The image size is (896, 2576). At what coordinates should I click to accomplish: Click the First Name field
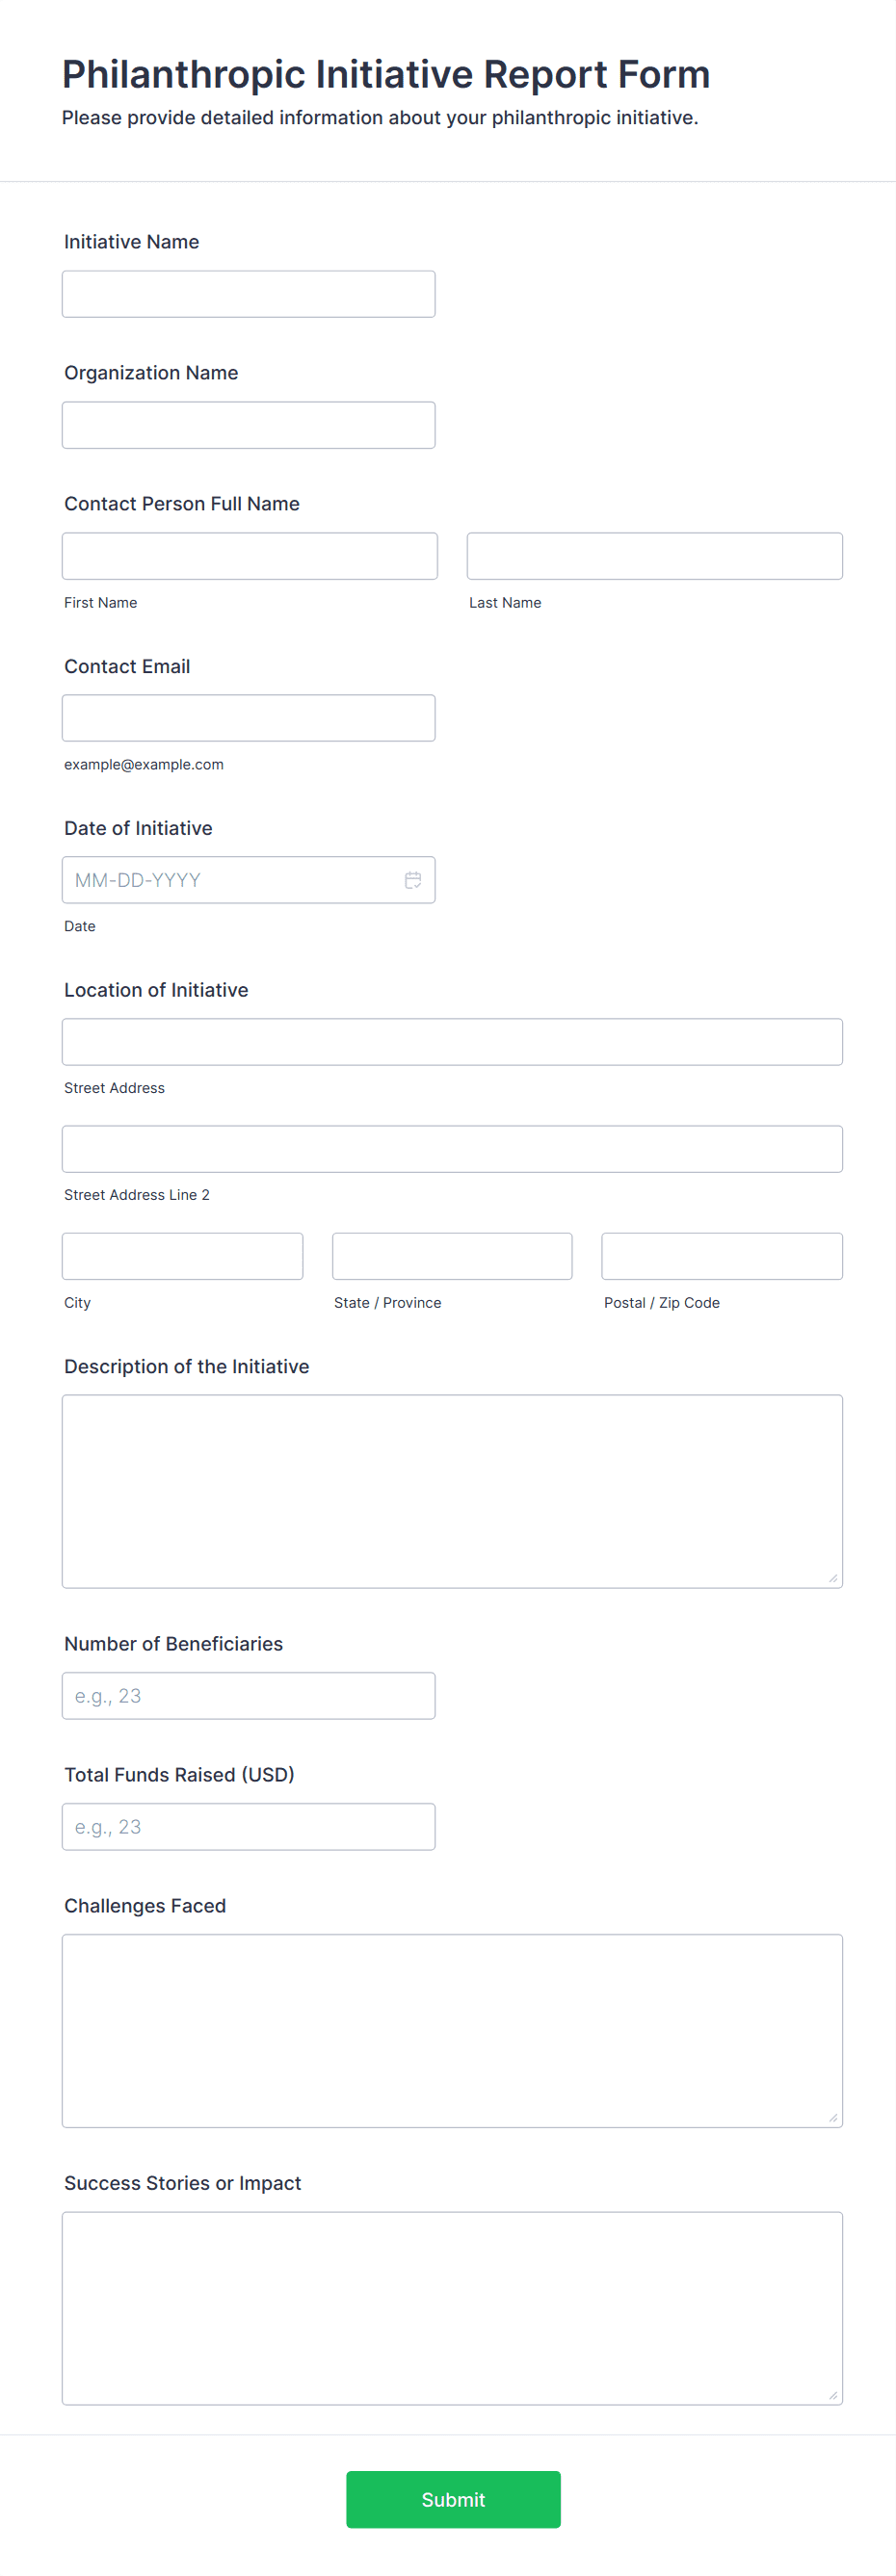249,556
